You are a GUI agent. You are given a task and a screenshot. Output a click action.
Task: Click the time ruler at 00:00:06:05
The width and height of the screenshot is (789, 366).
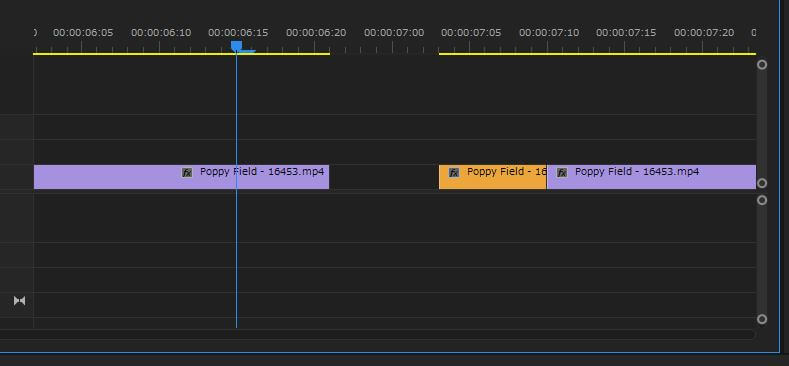(x=83, y=33)
